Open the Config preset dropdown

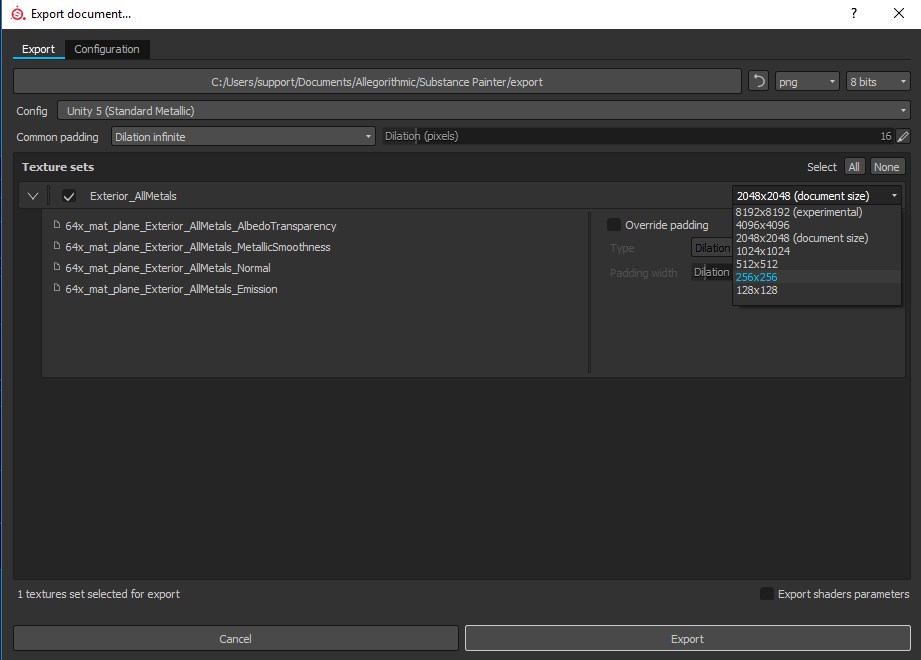click(483, 110)
